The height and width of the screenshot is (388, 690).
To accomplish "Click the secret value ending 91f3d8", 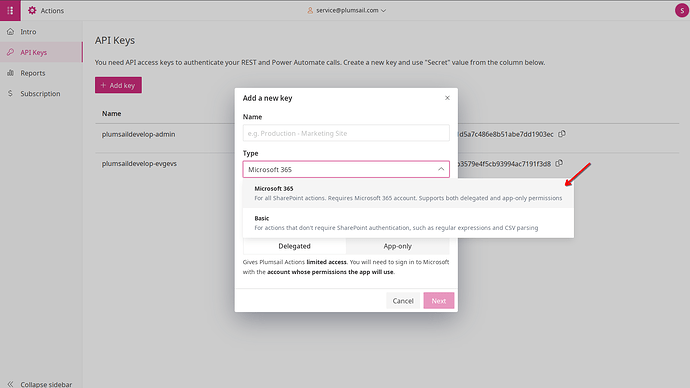I will [x=504, y=164].
